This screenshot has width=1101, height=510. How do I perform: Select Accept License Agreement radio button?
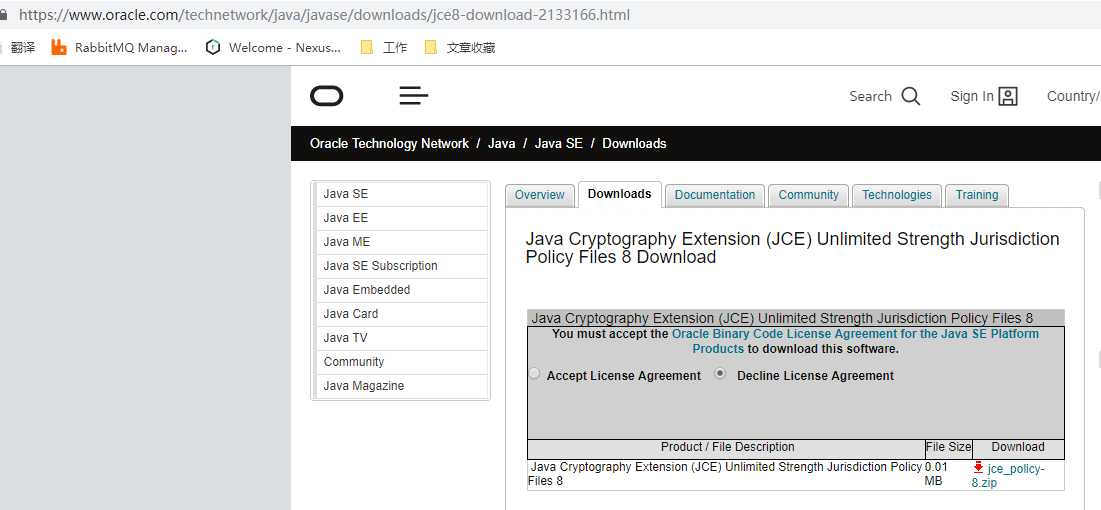(x=535, y=374)
